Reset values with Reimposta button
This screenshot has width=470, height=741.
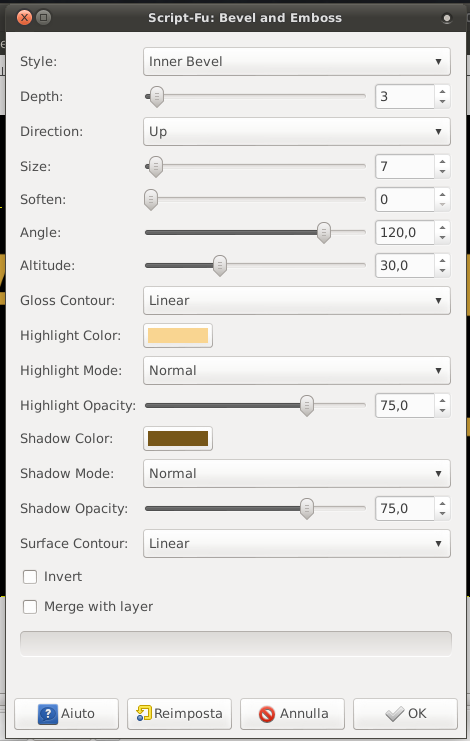(179, 713)
